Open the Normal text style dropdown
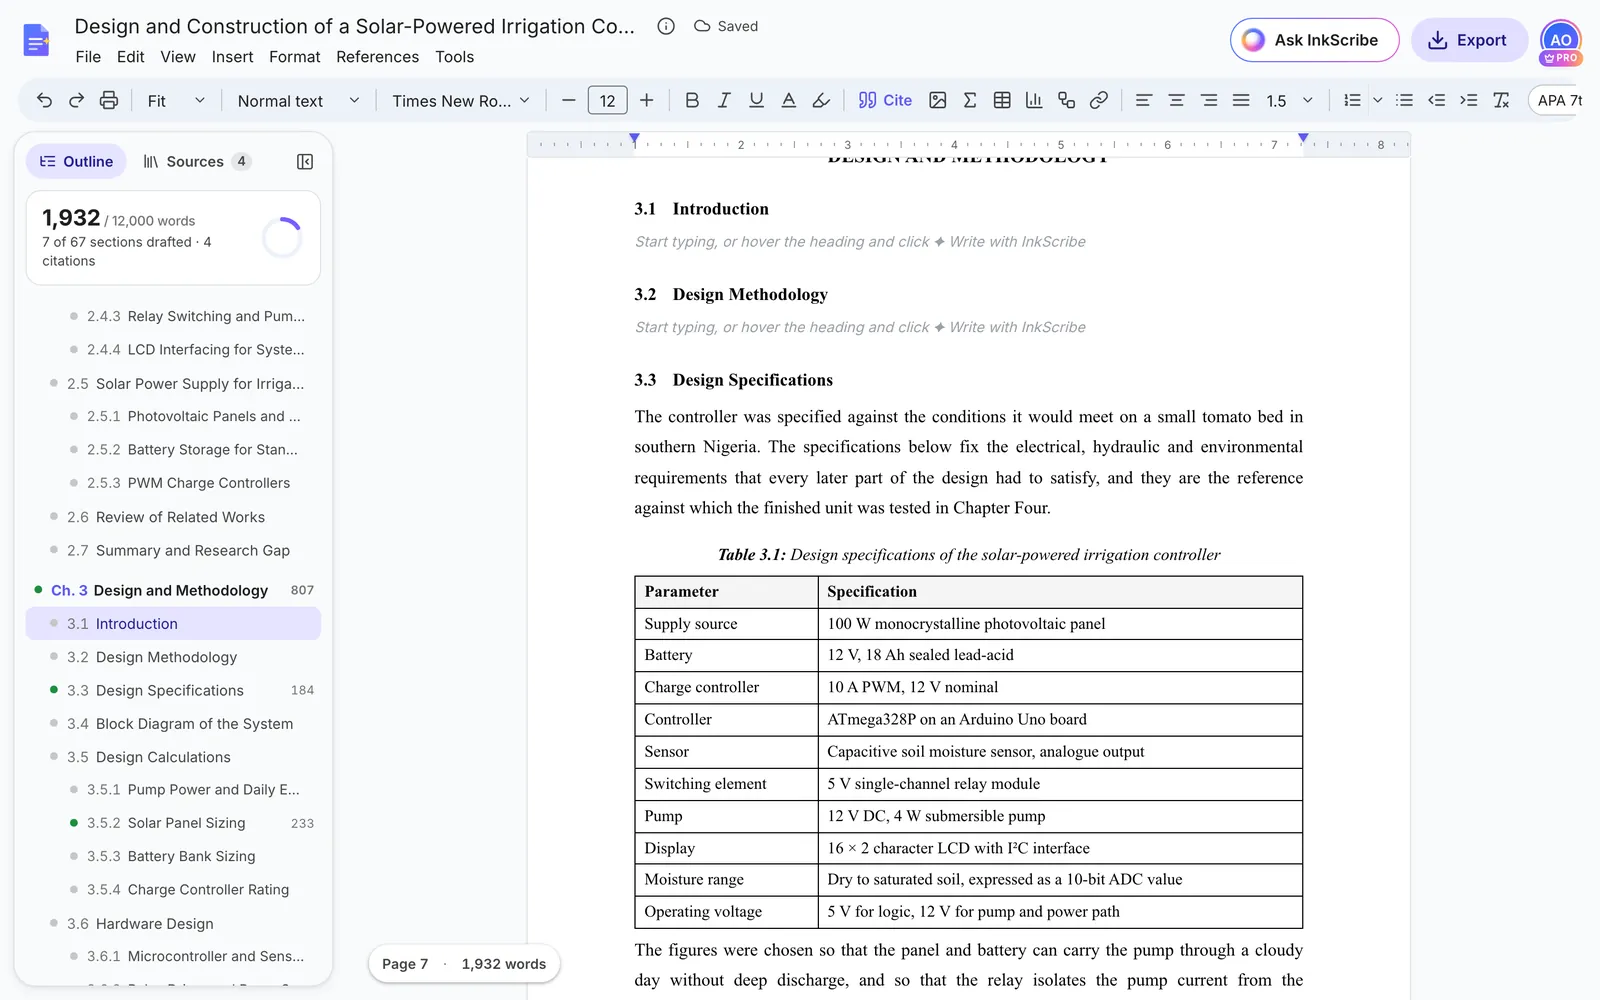Viewport: 1600px width, 1000px height. point(298,100)
